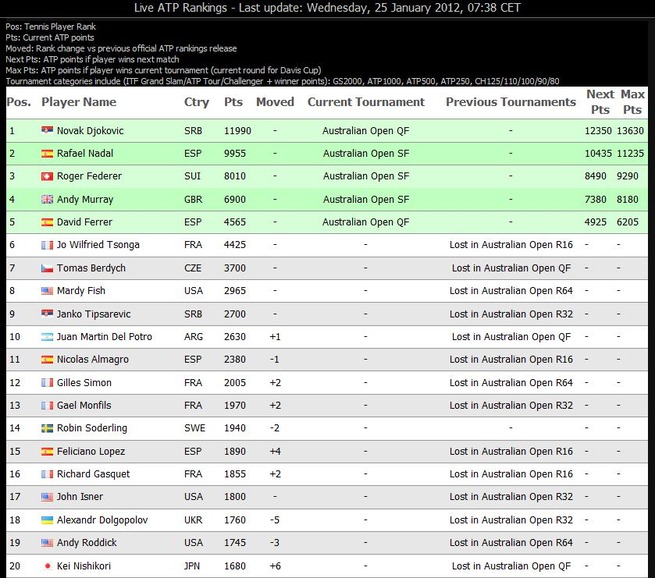
Task: Click the British flag beside Andy Murray
Action: click(47, 199)
